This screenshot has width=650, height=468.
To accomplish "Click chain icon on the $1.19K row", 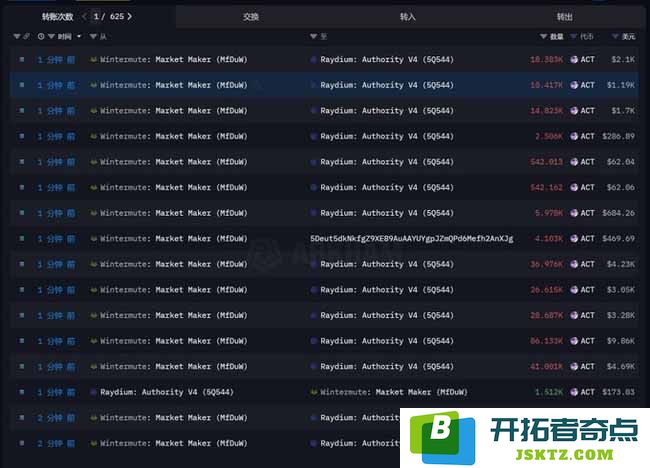I will point(22,85).
